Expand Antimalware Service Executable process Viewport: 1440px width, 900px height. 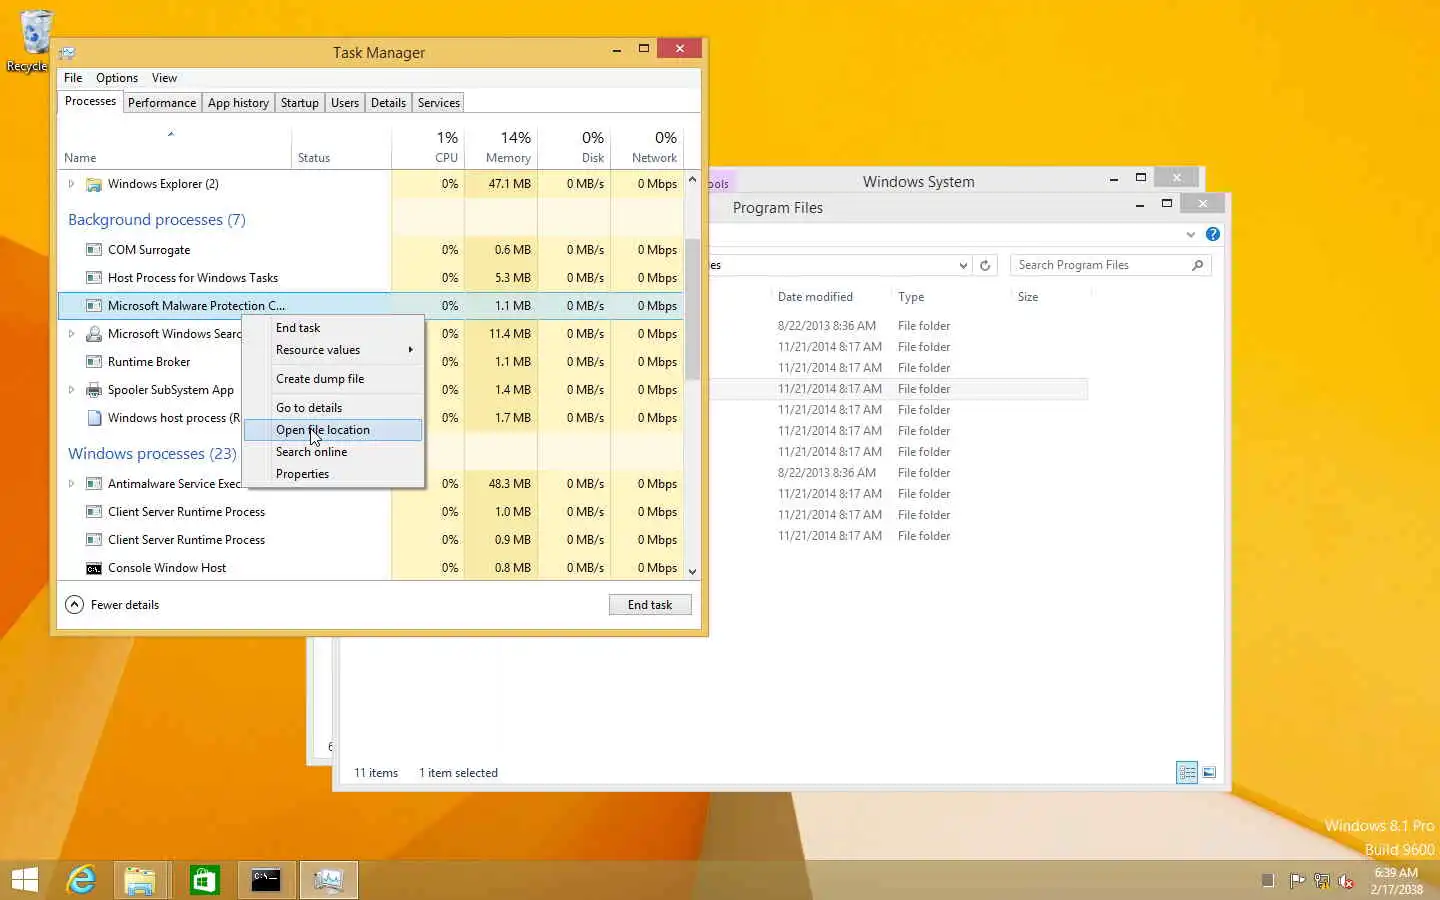click(71, 484)
